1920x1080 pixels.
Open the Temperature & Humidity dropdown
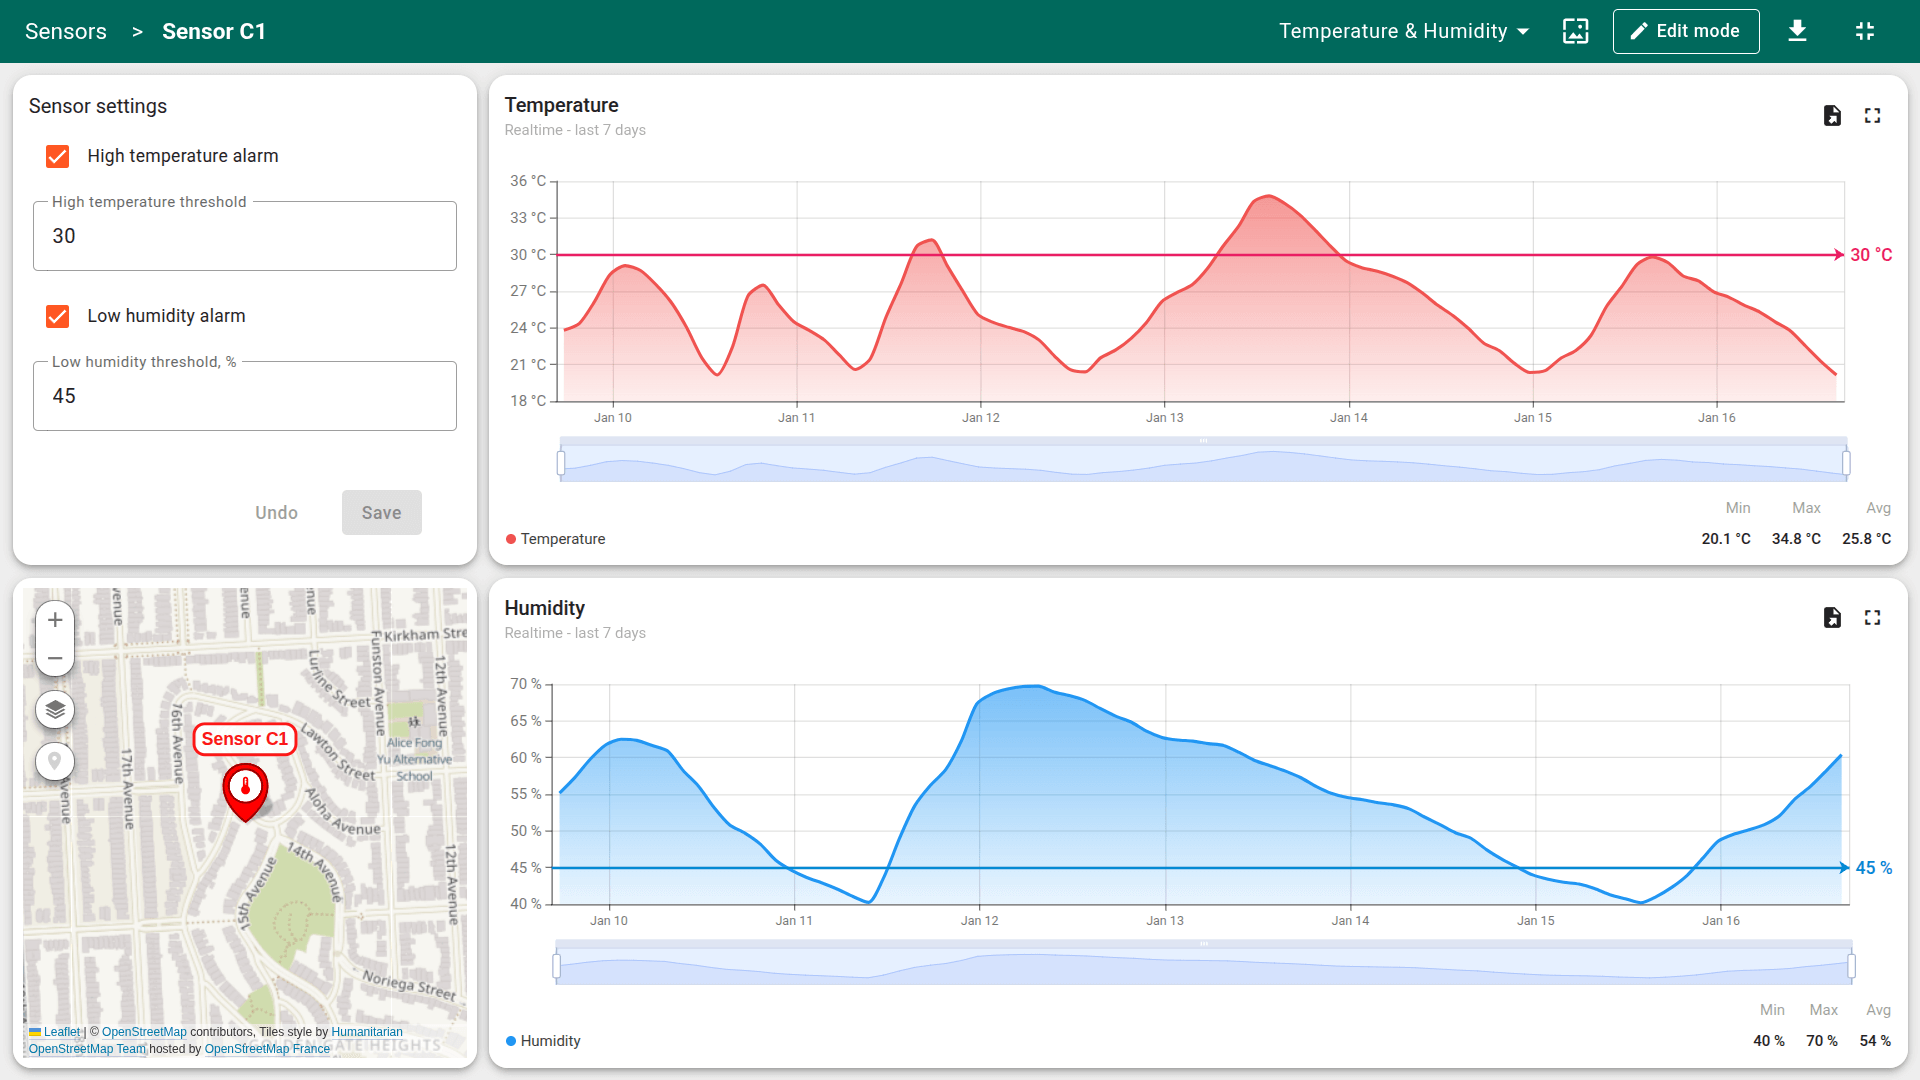pyautogui.click(x=1404, y=31)
